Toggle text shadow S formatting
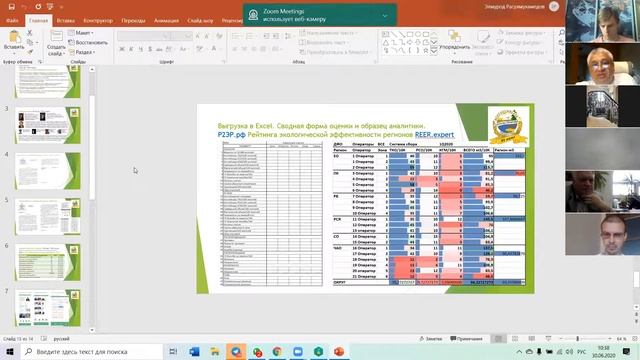Viewport: 640px width, 360px height. tap(150, 49)
